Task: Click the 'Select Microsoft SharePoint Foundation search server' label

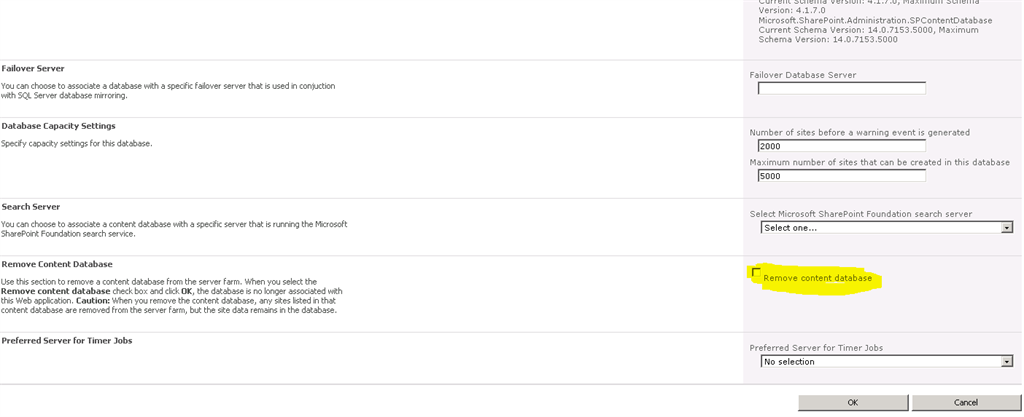Action: click(860, 214)
